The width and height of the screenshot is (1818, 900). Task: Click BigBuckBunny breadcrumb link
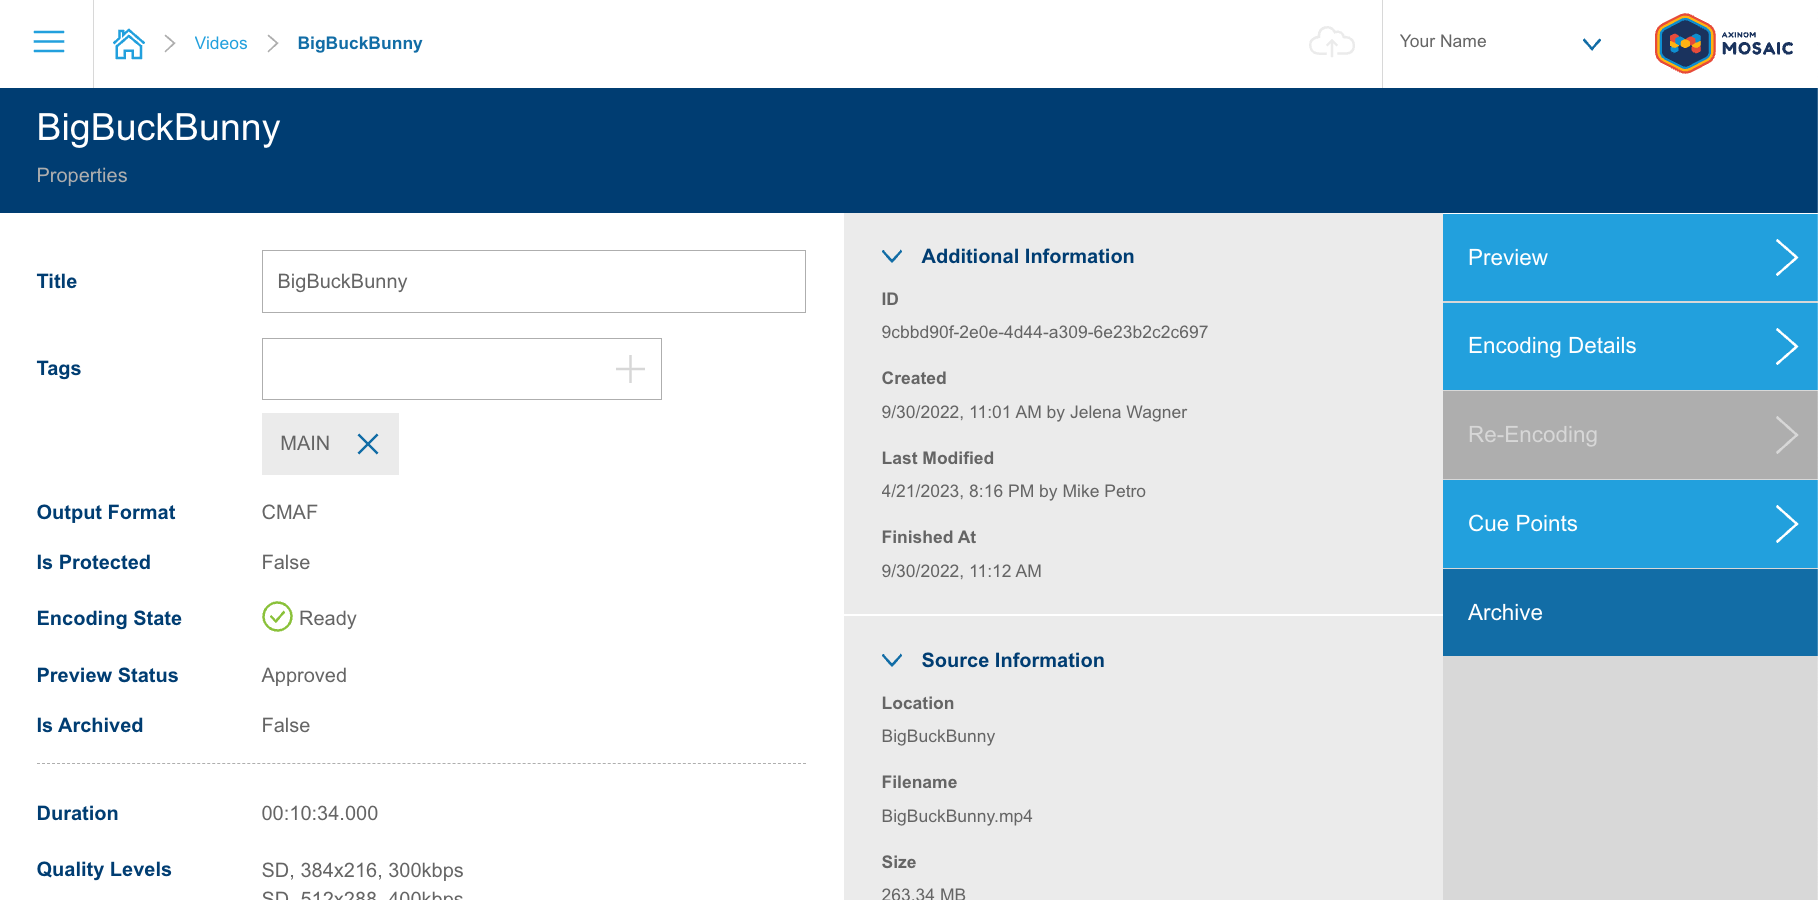point(359,43)
